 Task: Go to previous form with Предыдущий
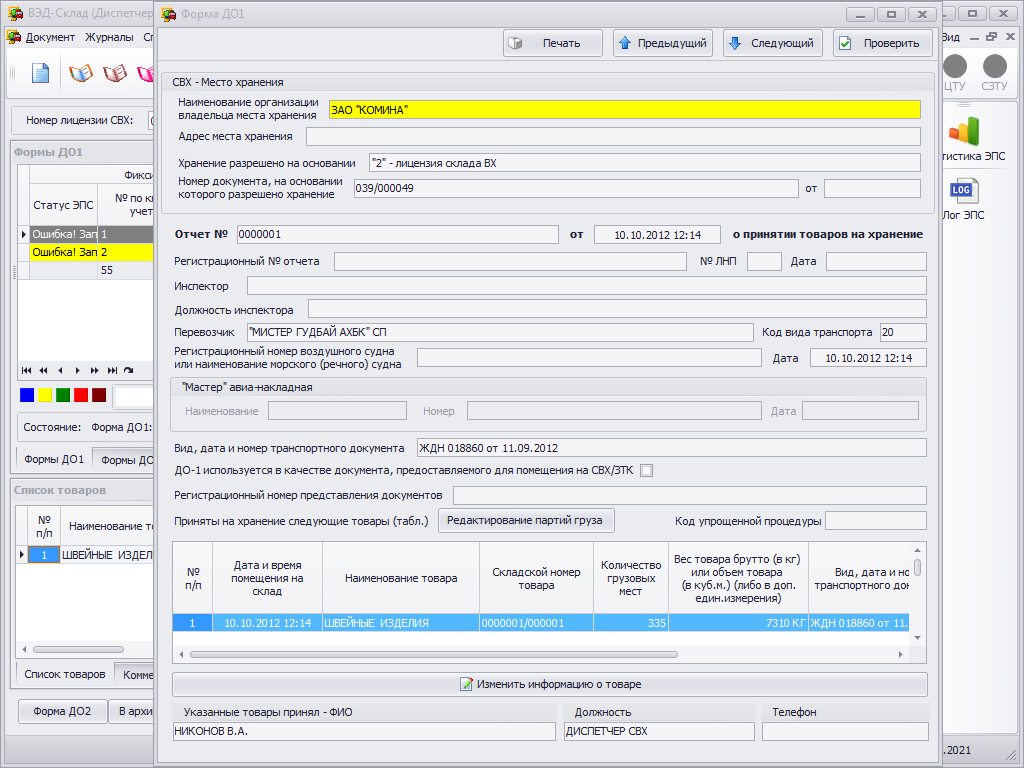pyautogui.click(x=662, y=43)
